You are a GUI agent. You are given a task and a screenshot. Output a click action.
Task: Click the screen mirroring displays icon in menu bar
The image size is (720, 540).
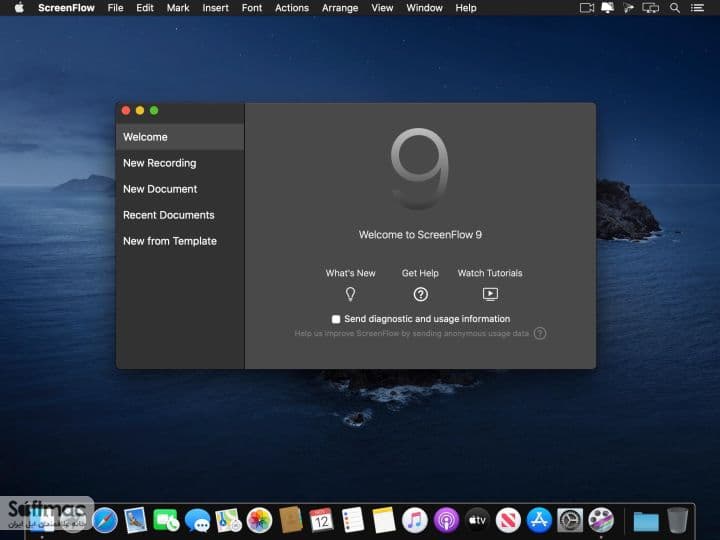[x=651, y=8]
